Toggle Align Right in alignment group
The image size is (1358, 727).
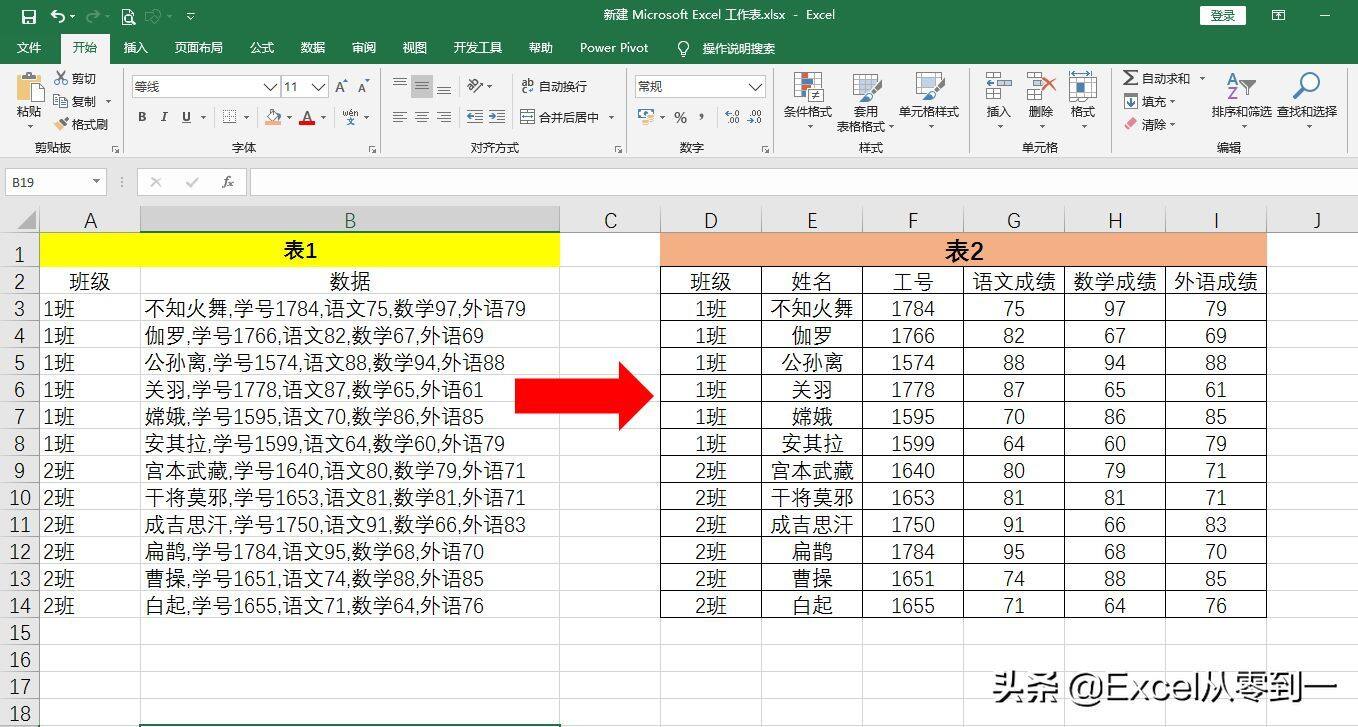click(444, 117)
